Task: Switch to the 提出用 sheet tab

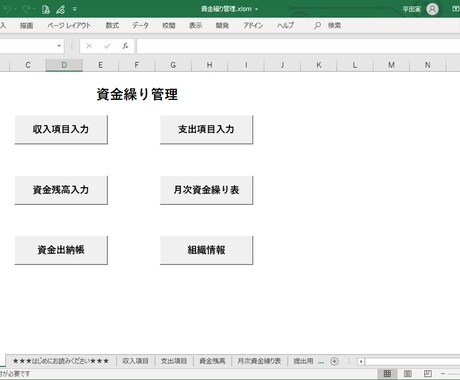Action: [x=303, y=361]
